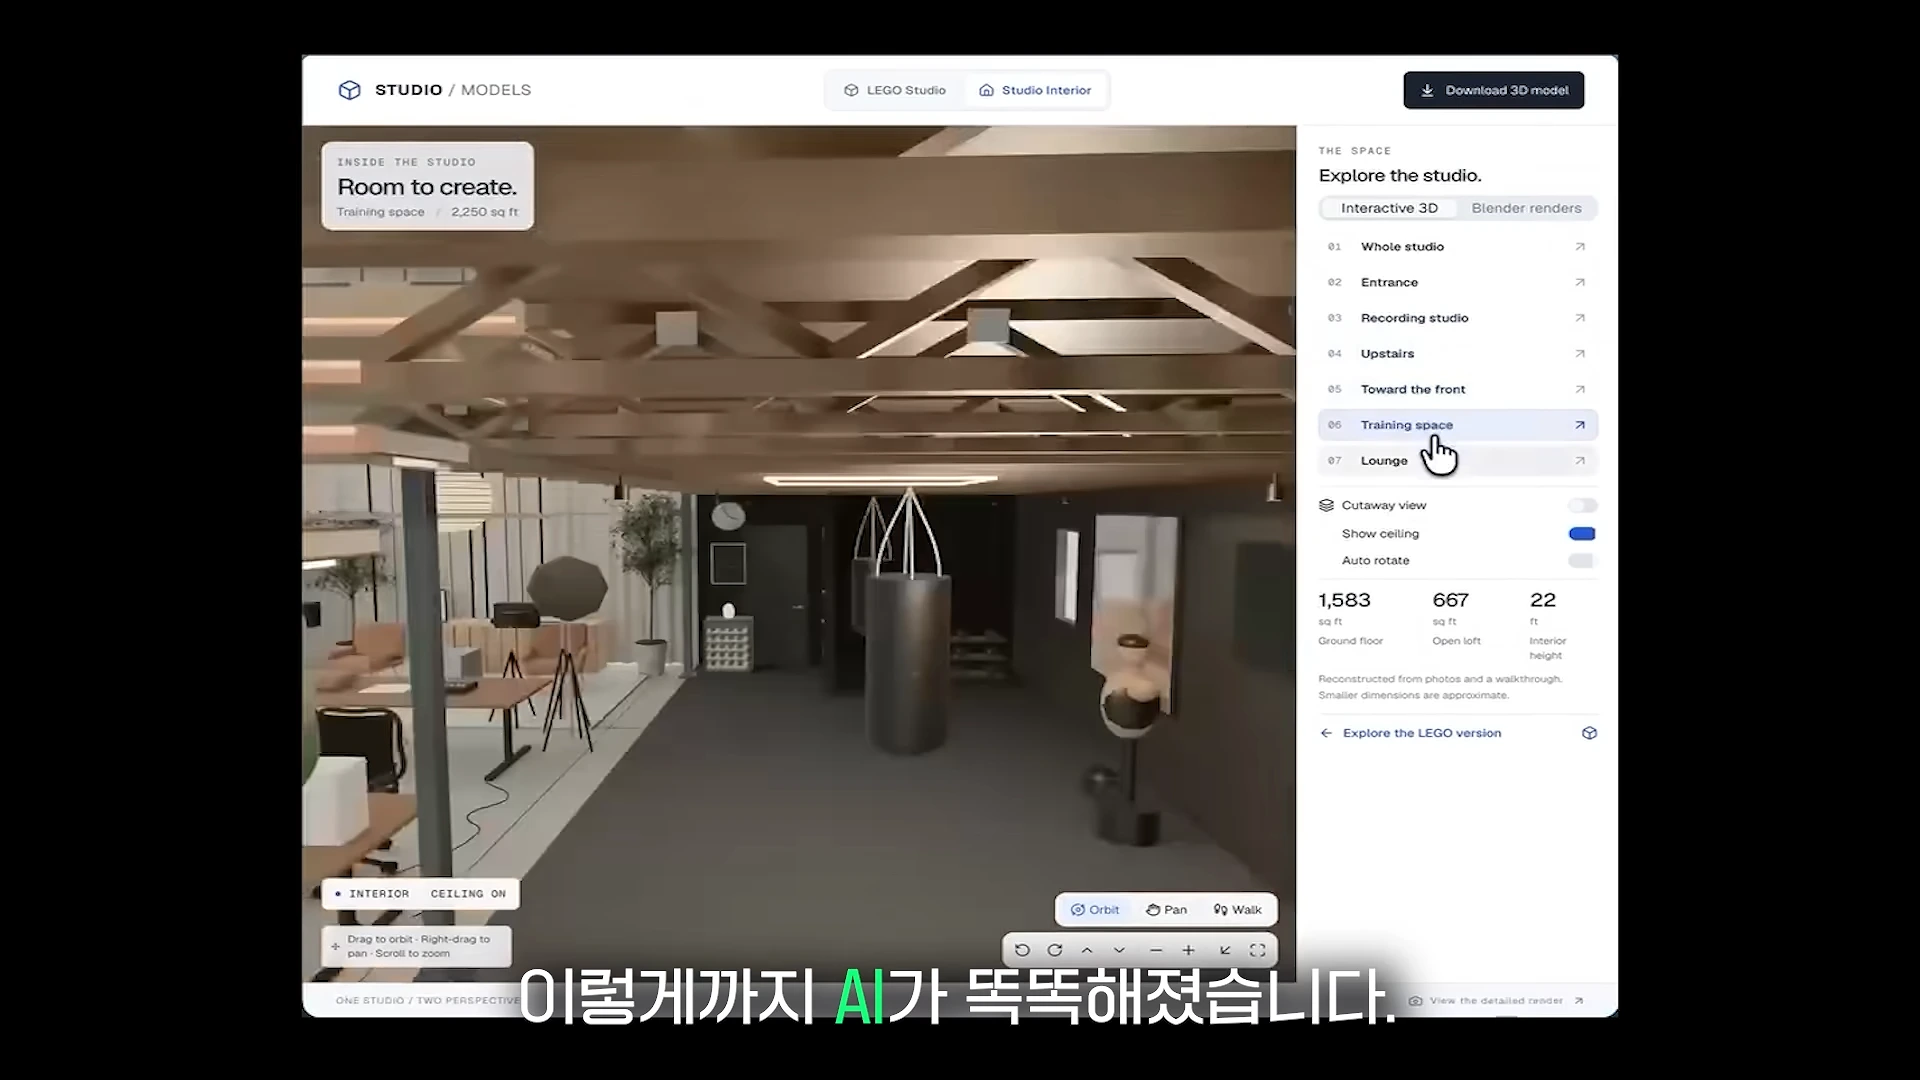Open Lounge view arrow icon
Screen dimensions: 1920x1080
point(1580,461)
